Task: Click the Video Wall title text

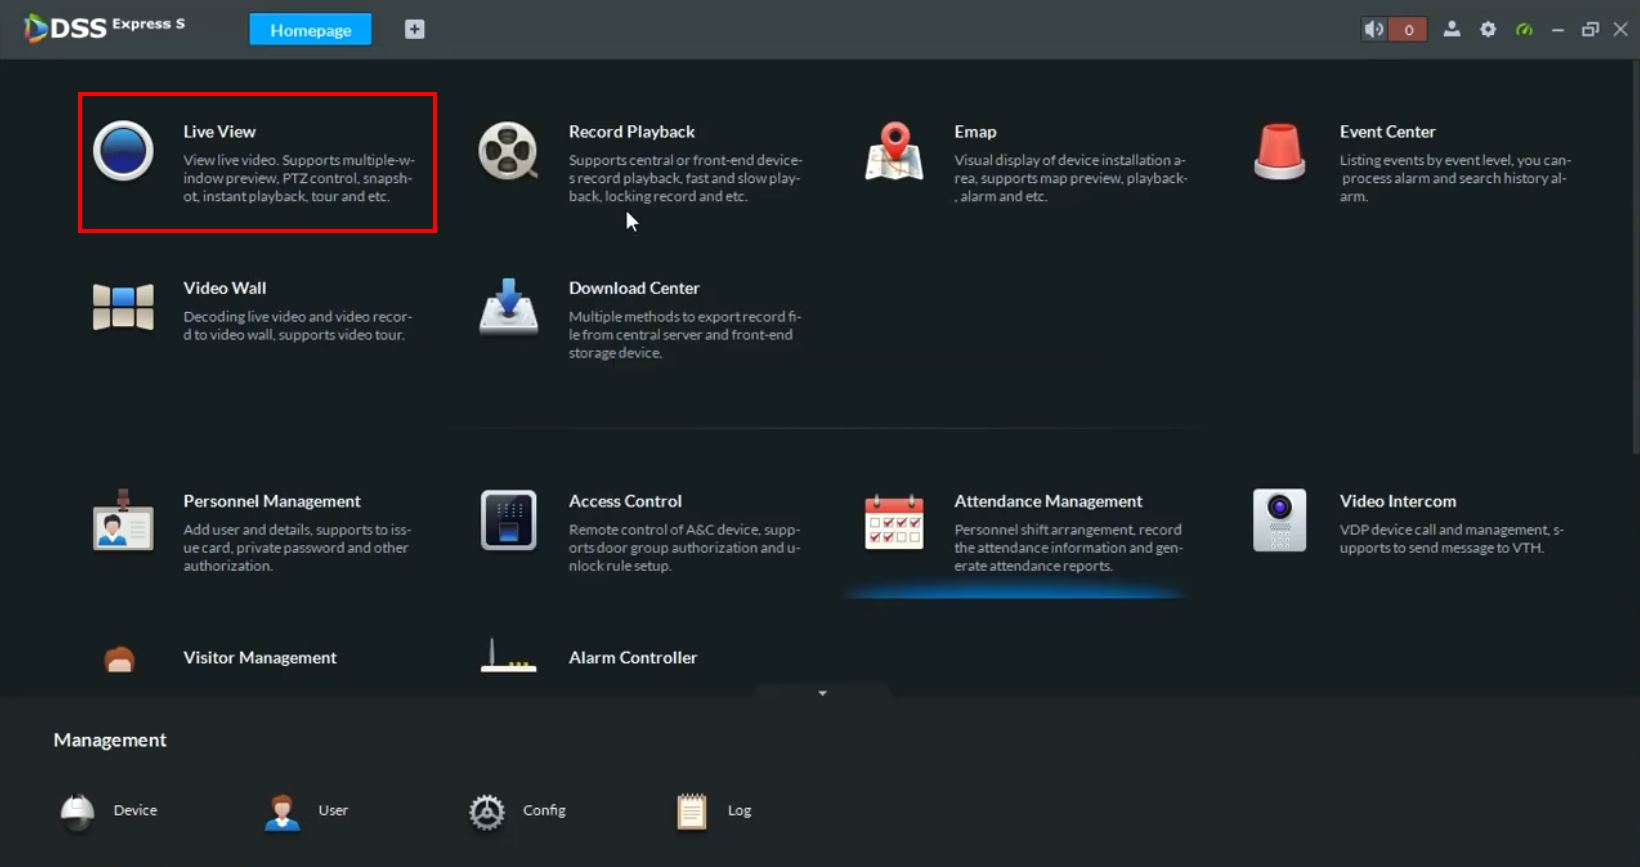Action: click(225, 288)
